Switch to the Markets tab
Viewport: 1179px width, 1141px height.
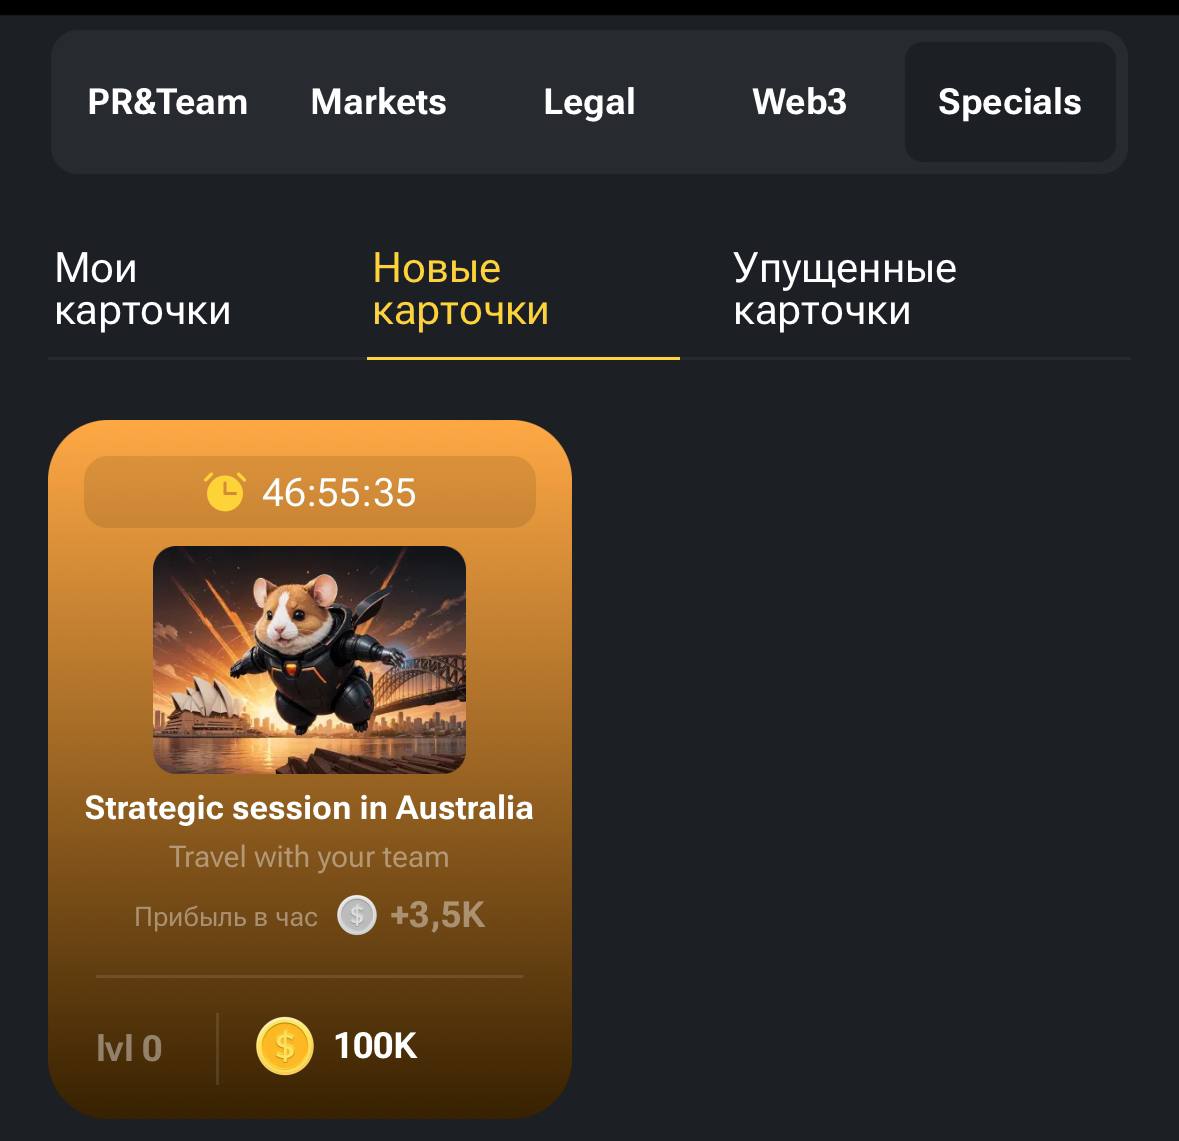(x=378, y=102)
